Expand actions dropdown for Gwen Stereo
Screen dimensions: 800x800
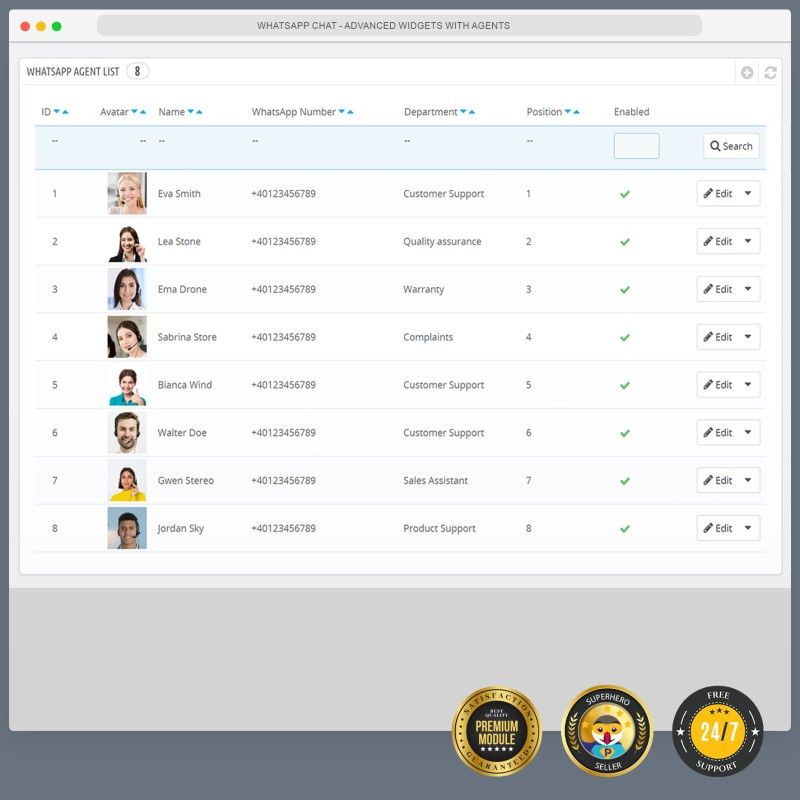point(748,480)
